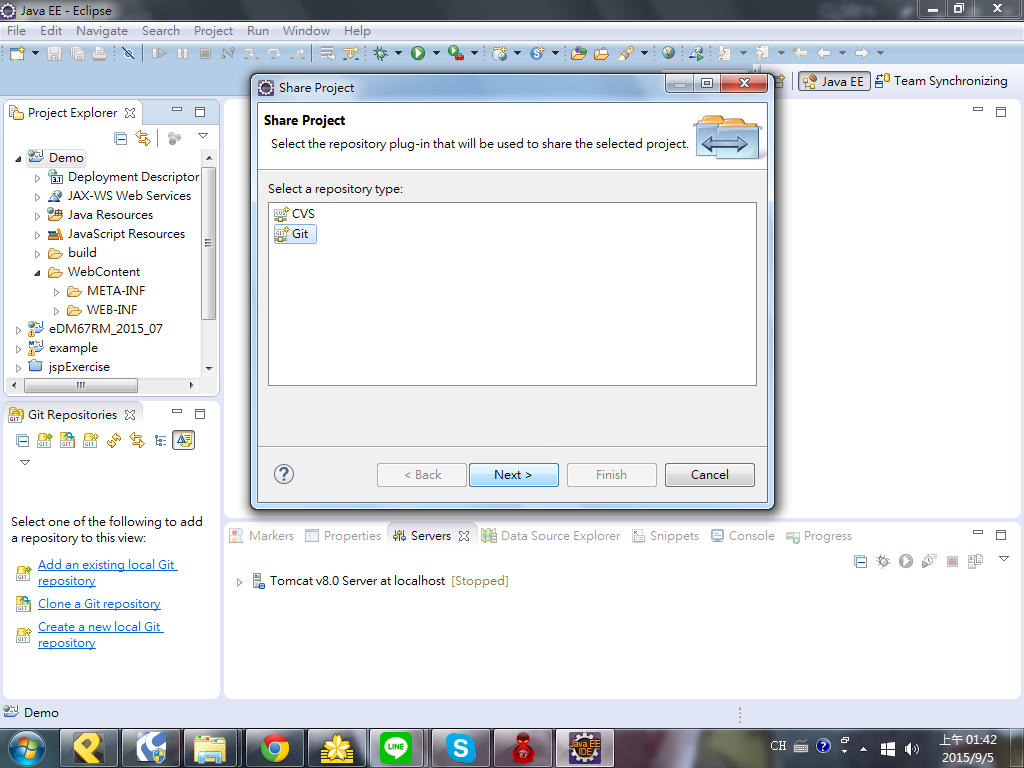Select CVS repository type
Image resolution: width=1024 pixels, height=768 pixels.
pos(295,214)
